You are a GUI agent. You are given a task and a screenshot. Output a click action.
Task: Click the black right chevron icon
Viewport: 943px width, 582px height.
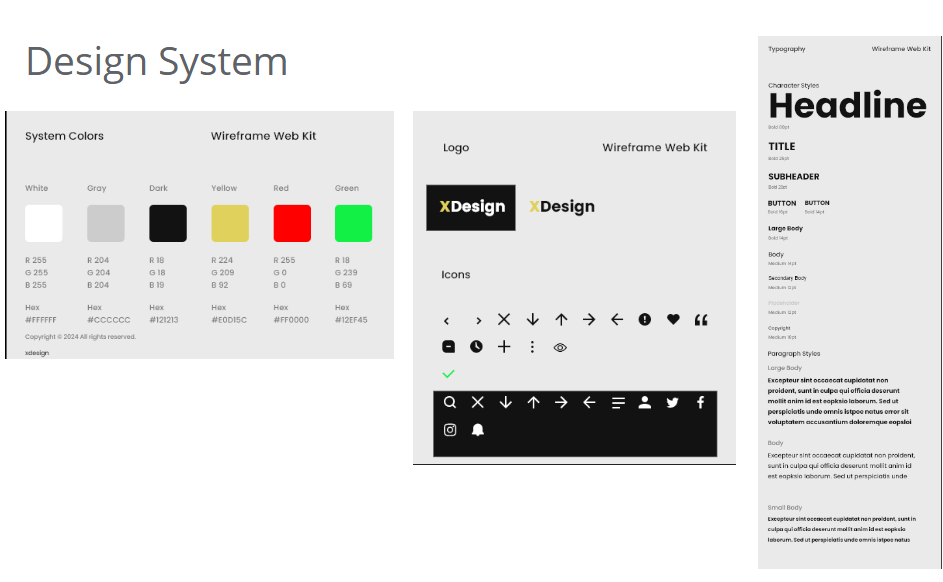(x=478, y=321)
